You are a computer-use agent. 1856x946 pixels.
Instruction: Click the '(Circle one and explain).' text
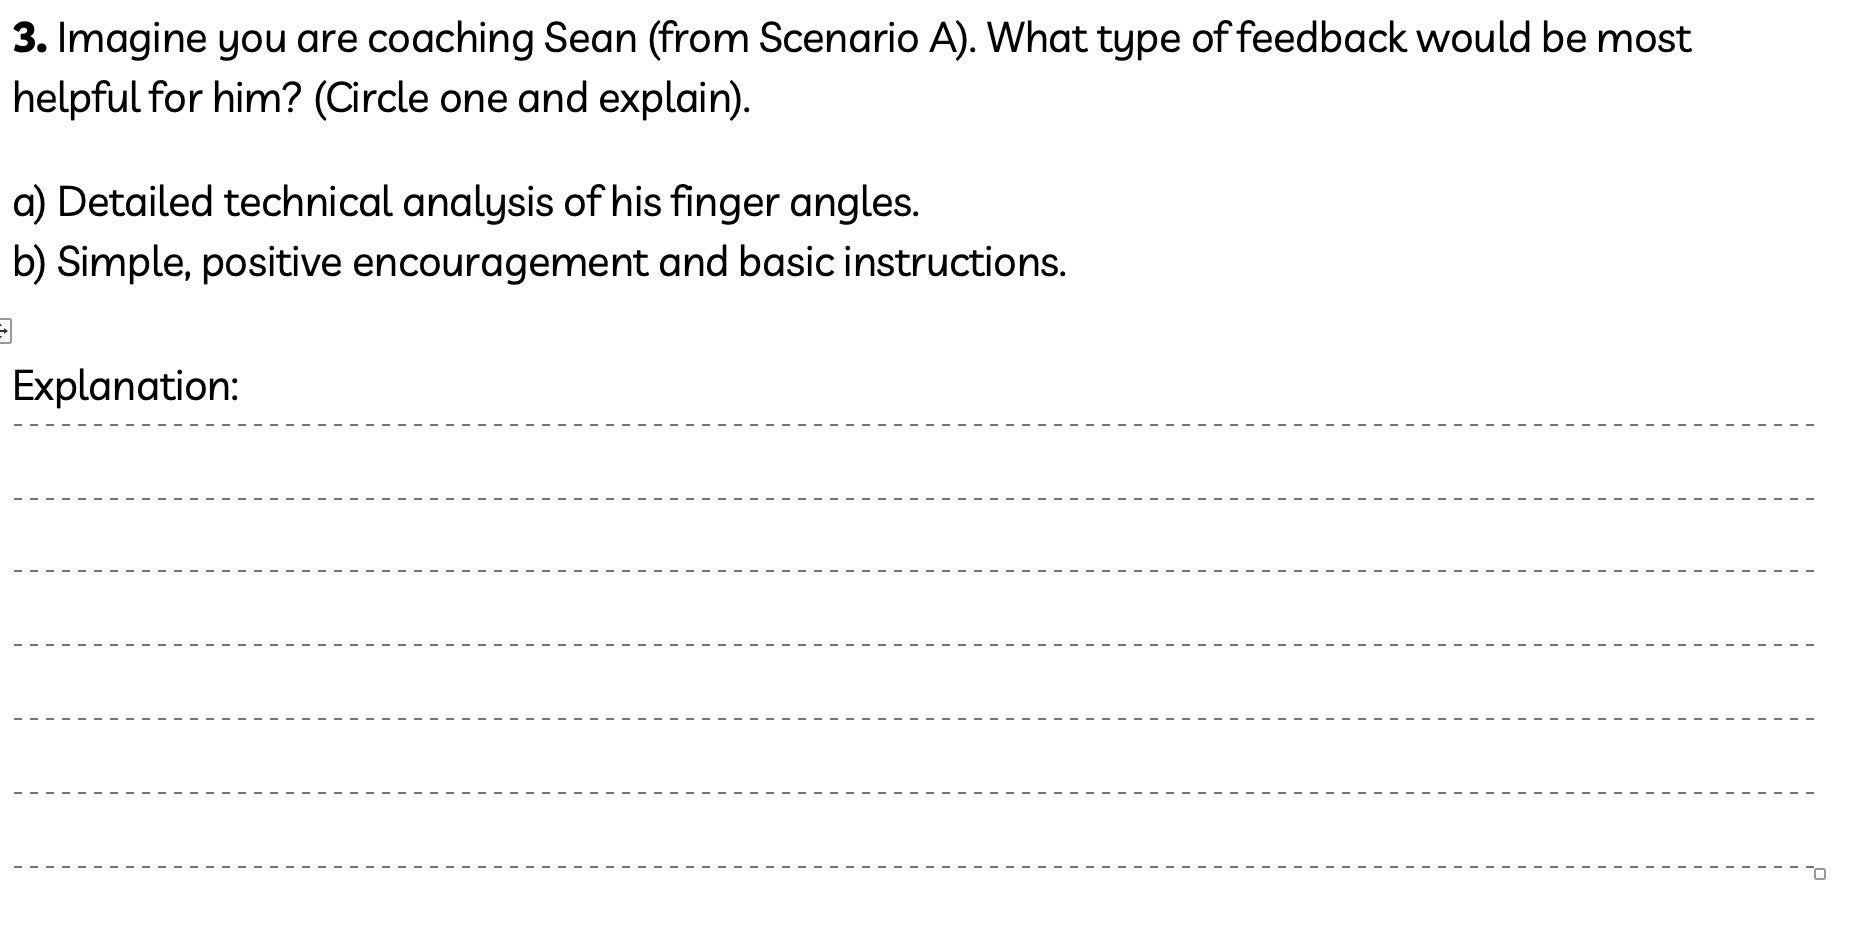tap(532, 98)
